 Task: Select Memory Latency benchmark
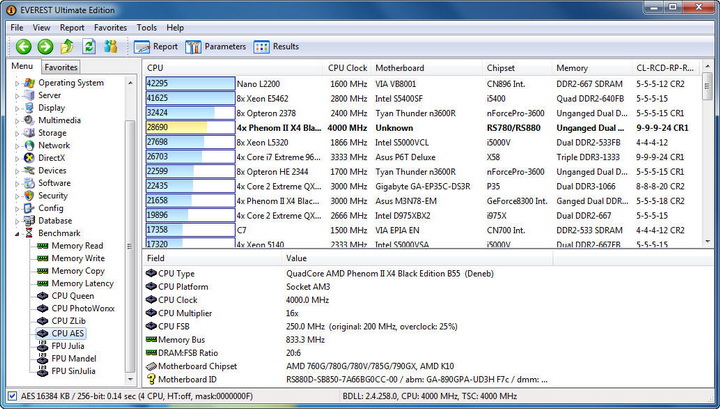click(x=82, y=284)
